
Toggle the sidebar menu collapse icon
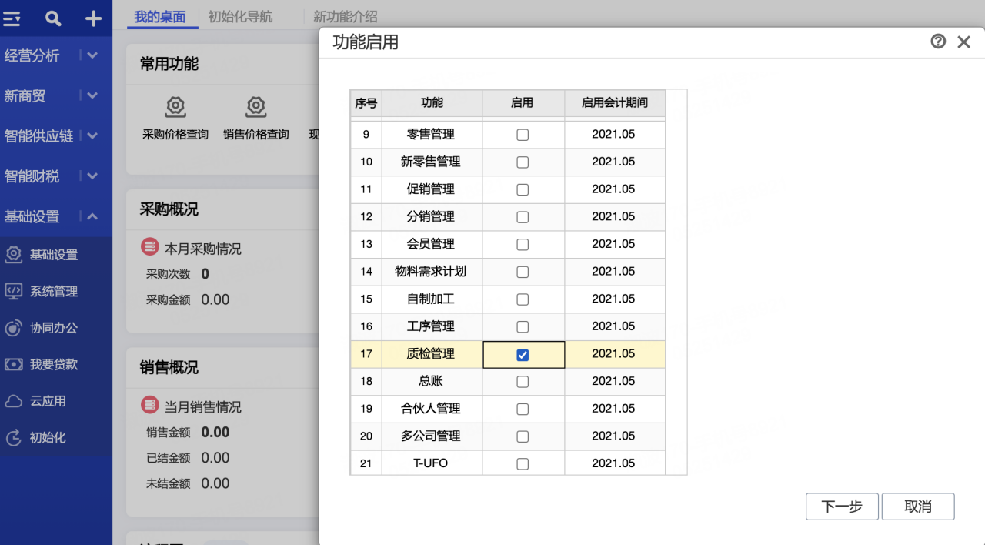13,18
